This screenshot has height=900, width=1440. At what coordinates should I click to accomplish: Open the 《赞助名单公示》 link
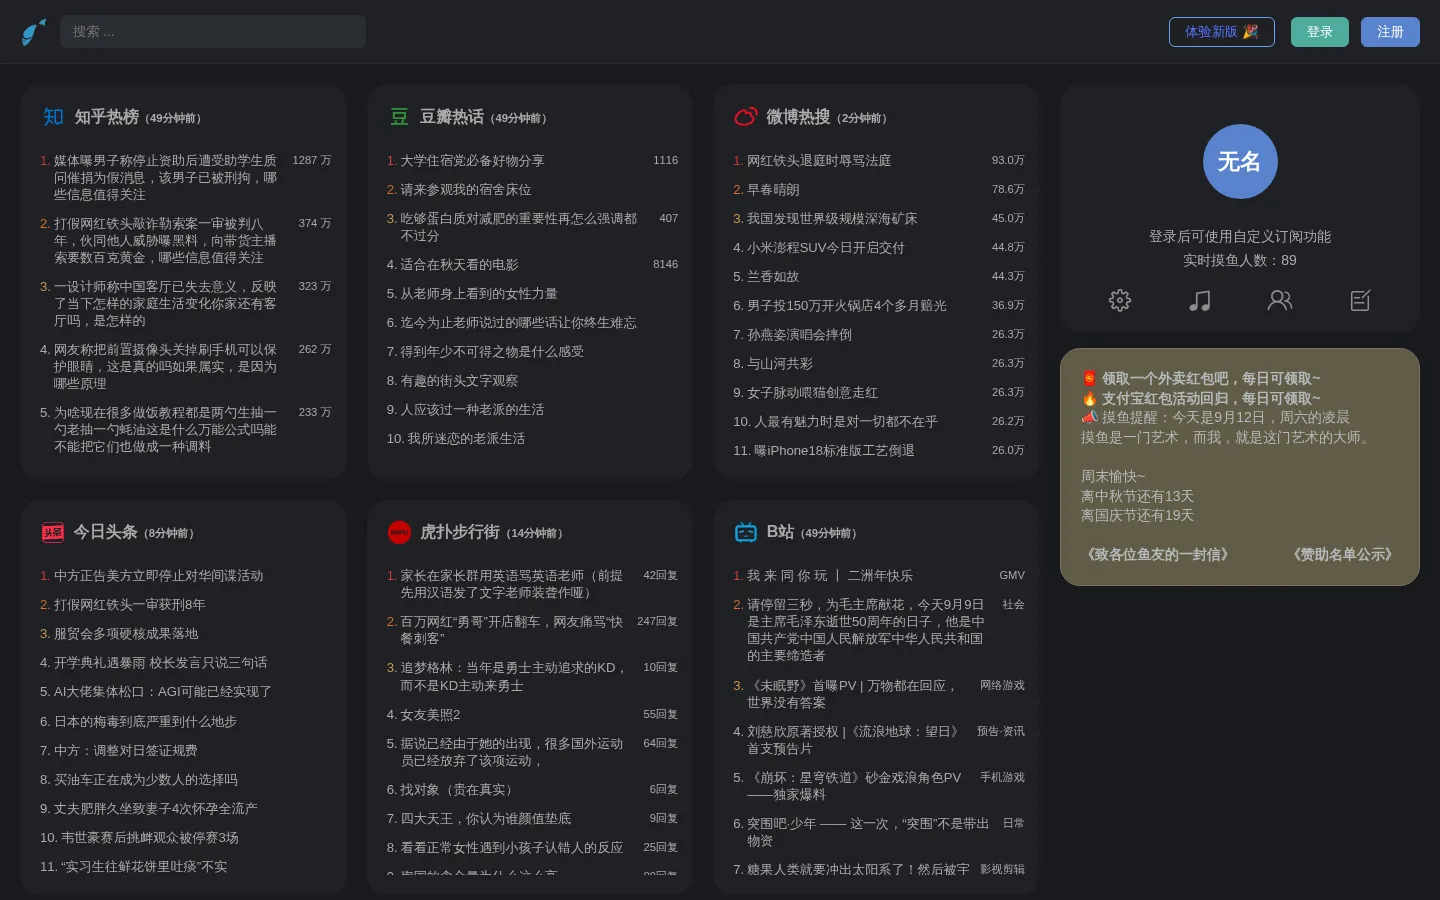click(1343, 554)
